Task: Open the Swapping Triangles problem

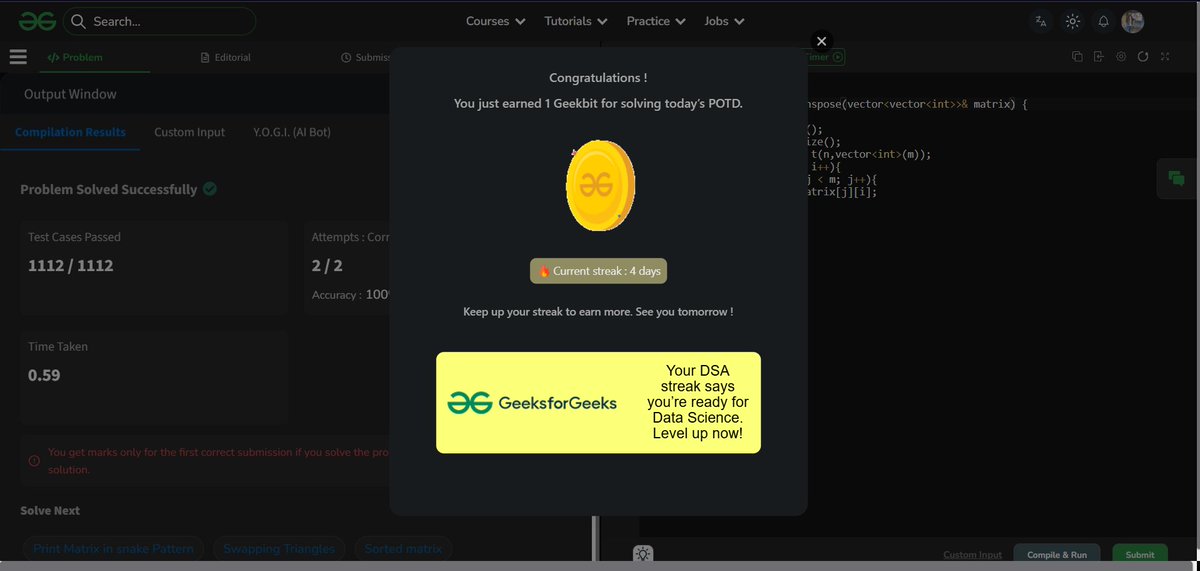Action: pyautogui.click(x=279, y=549)
